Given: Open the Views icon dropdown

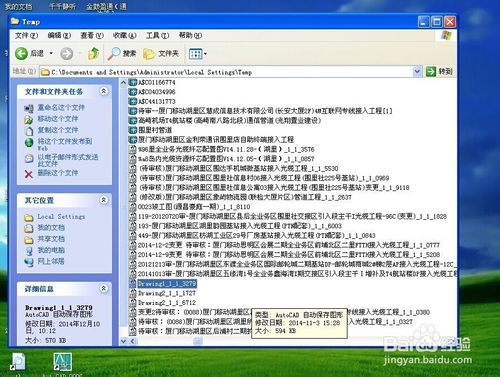Looking at the screenshot, I should coord(197,54).
